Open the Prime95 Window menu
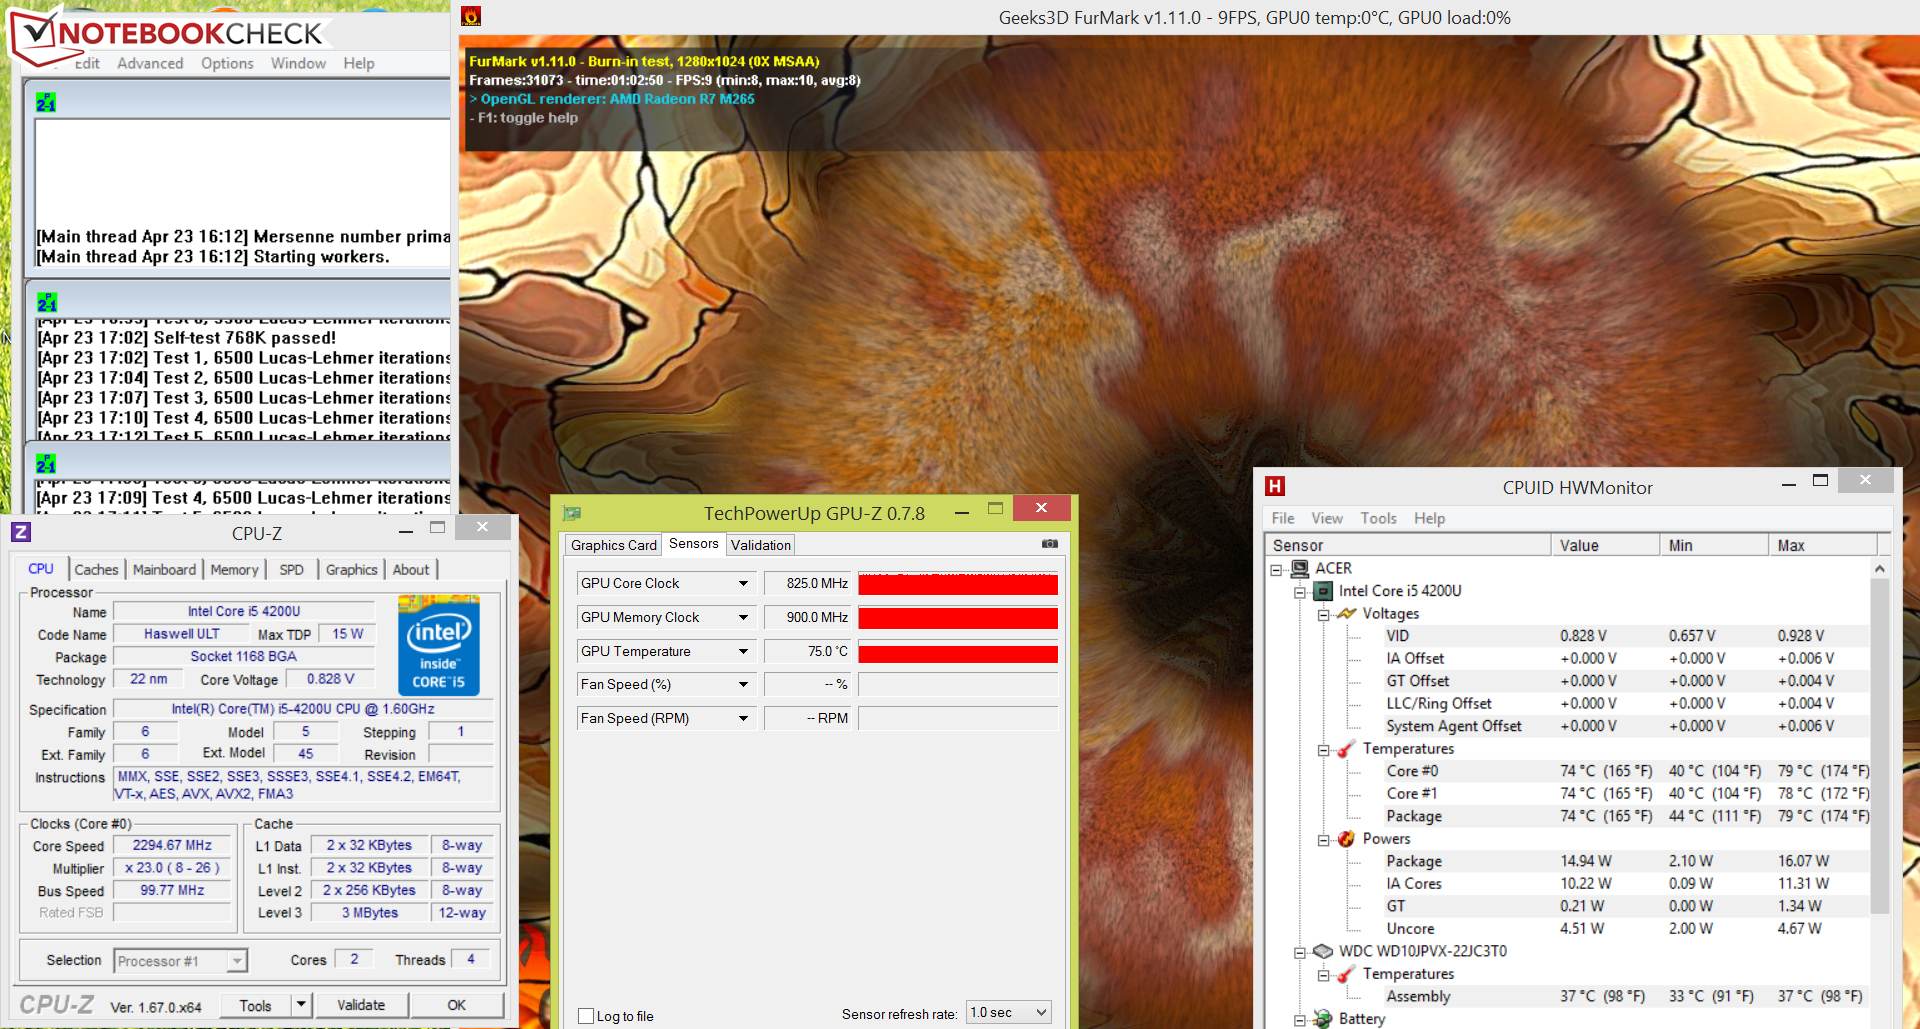The height and width of the screenshot is (1029, 1920). [298, 63]
